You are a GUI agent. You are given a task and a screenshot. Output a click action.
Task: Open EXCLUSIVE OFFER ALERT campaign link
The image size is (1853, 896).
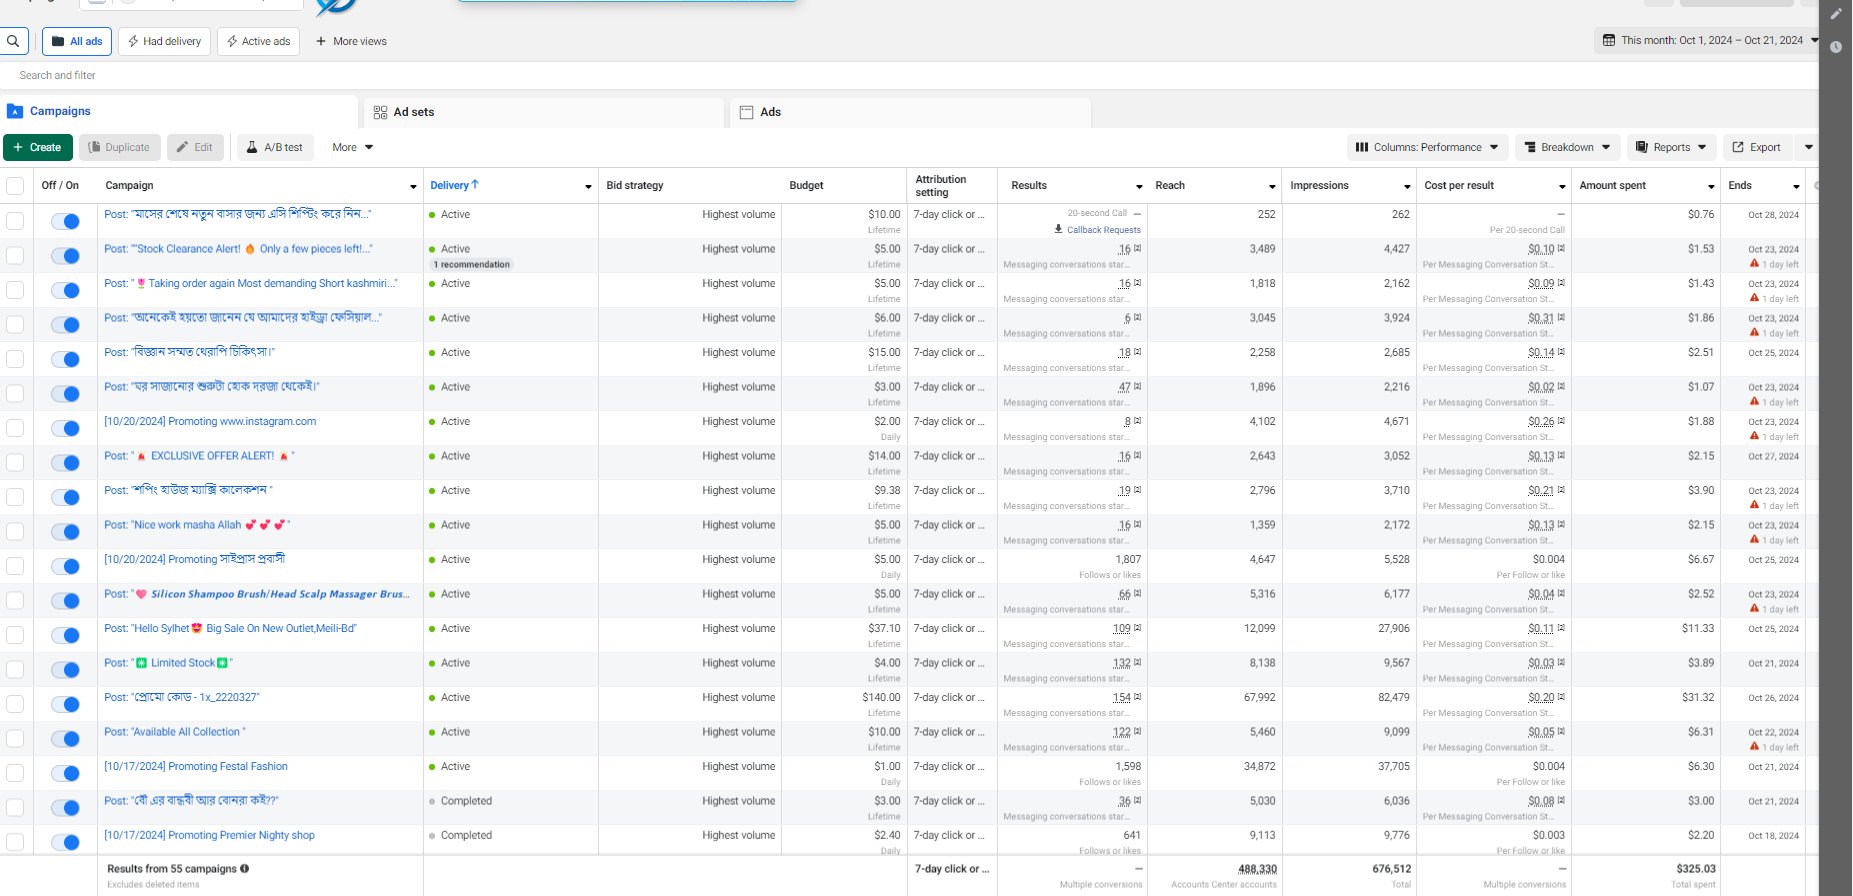point(199,456)
